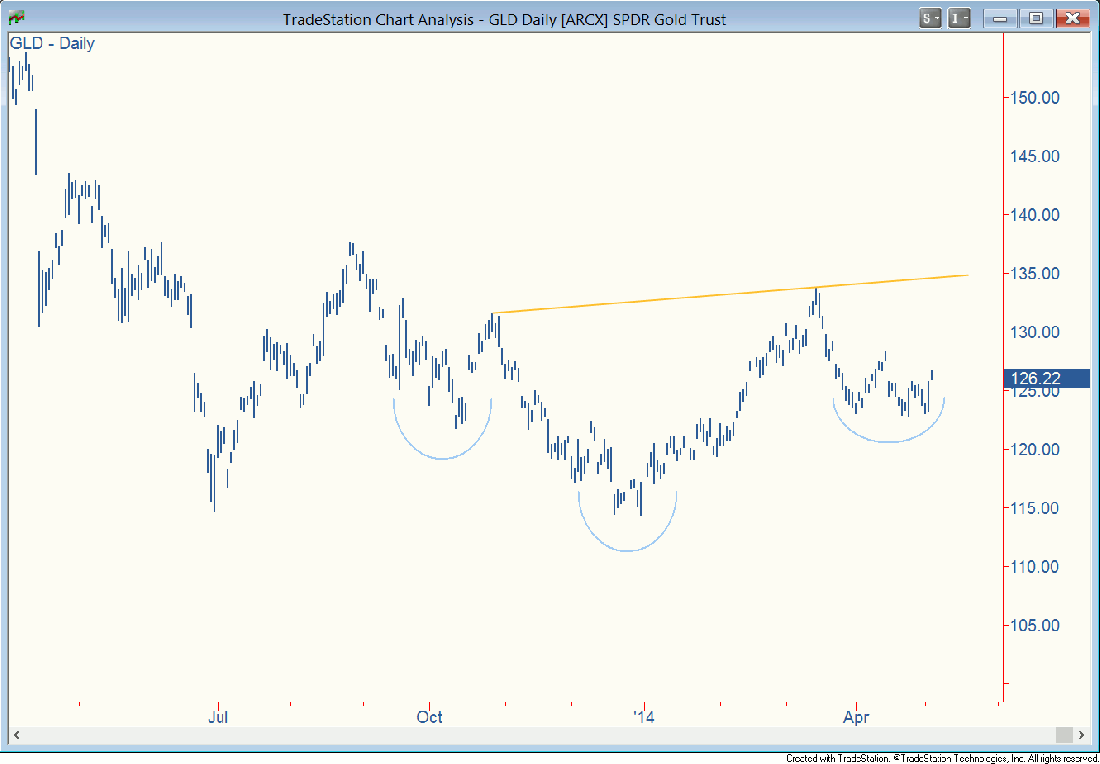Click the Oct label on time axis
1100x764 pixels.
[x=430, y=717]
